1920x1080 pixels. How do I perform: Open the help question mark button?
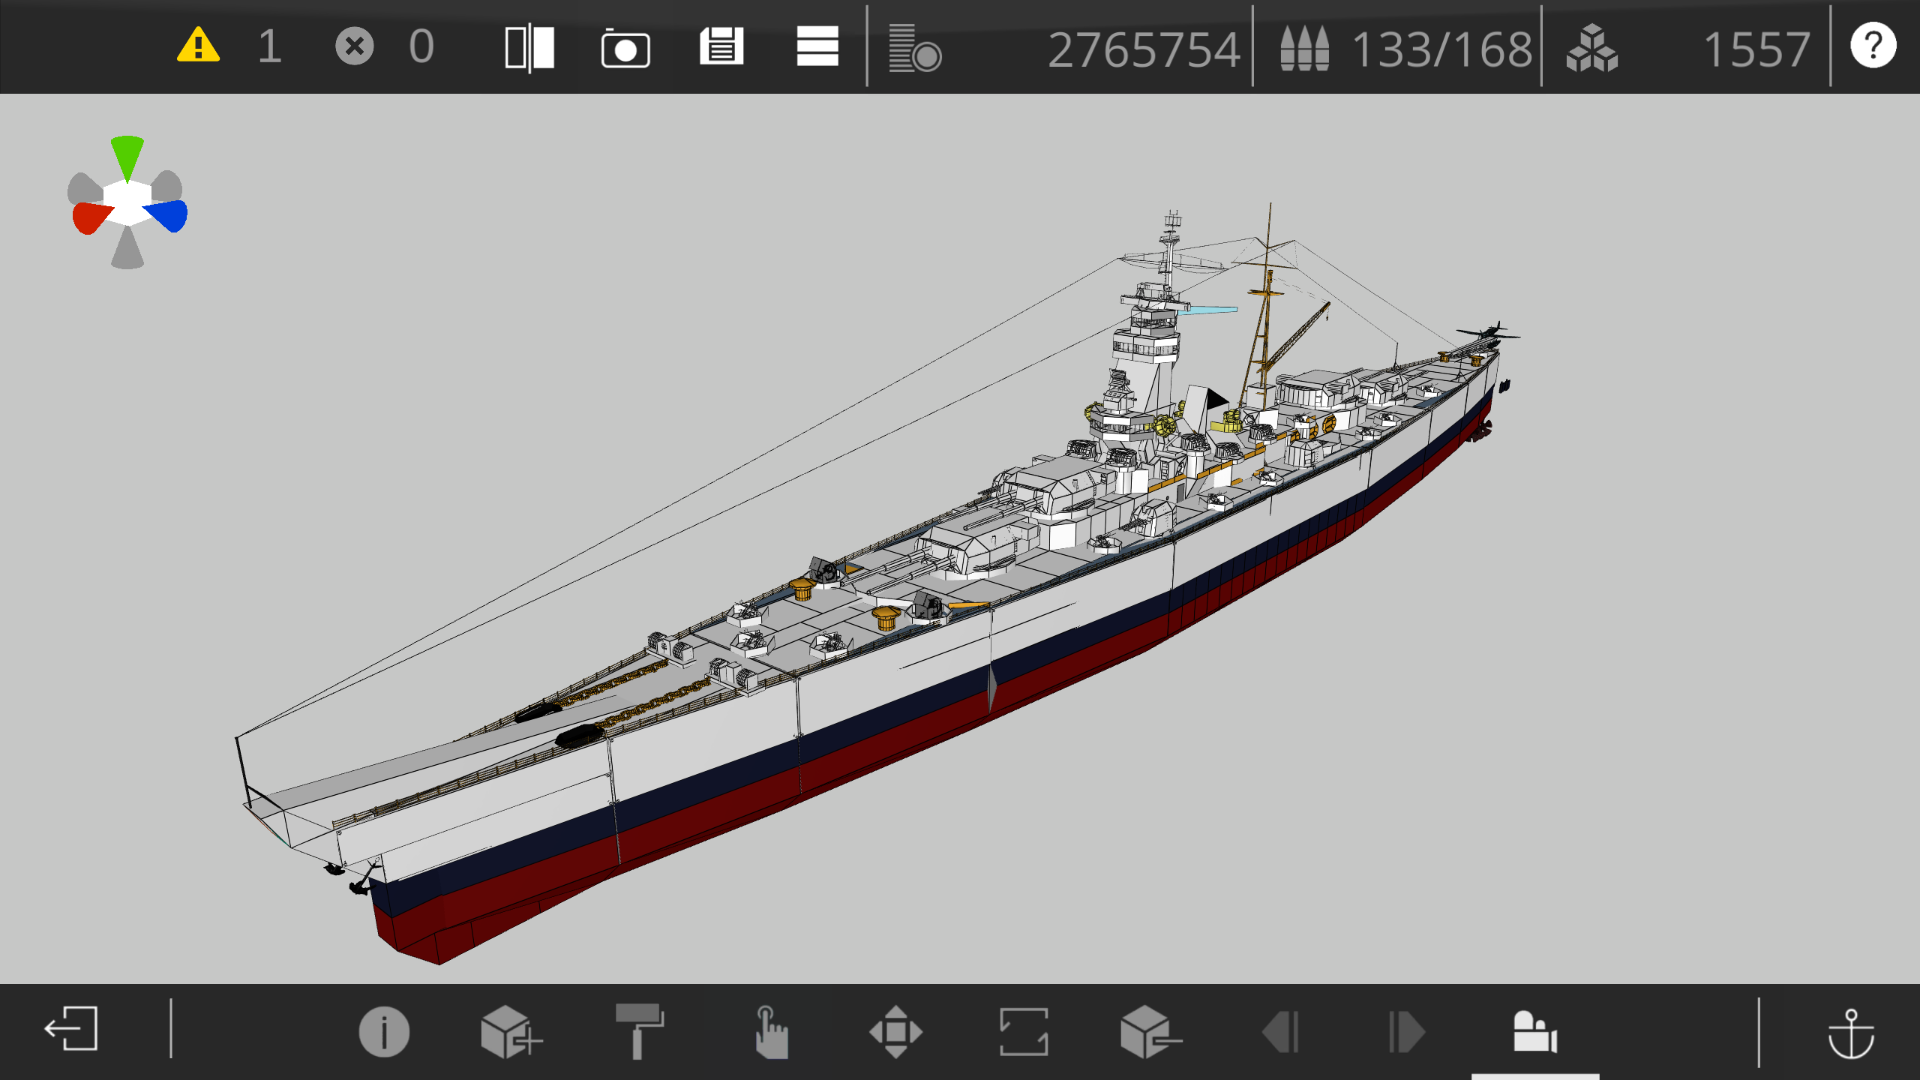tap(1873, 46)
